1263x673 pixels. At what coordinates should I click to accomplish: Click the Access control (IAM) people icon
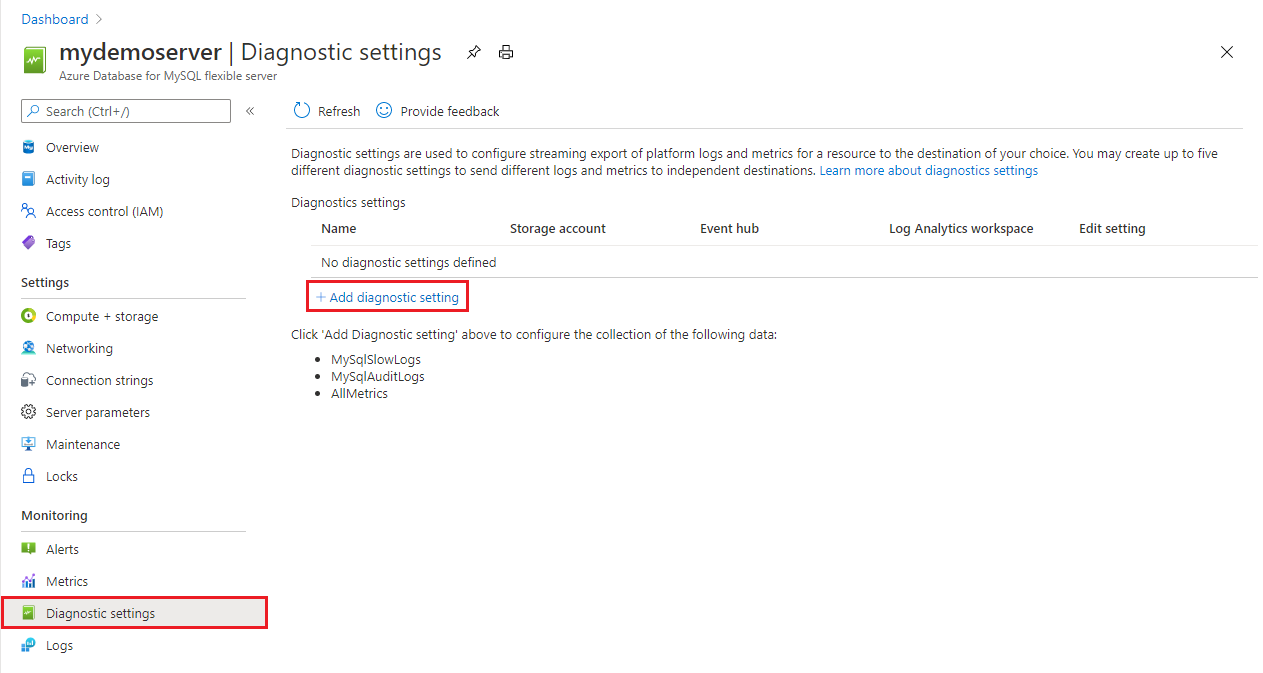(29, 211)
